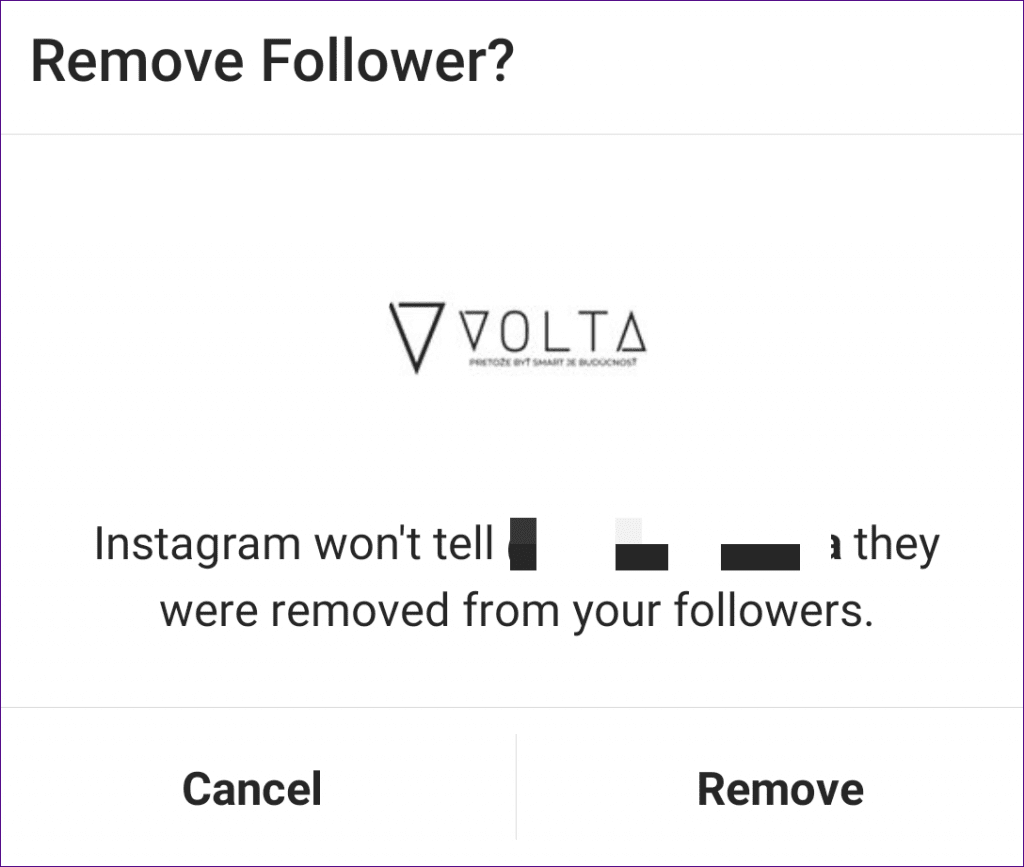Click the purple border above the dialog
This screenshot has width=1024, height=867.
[x=512, y=4]
